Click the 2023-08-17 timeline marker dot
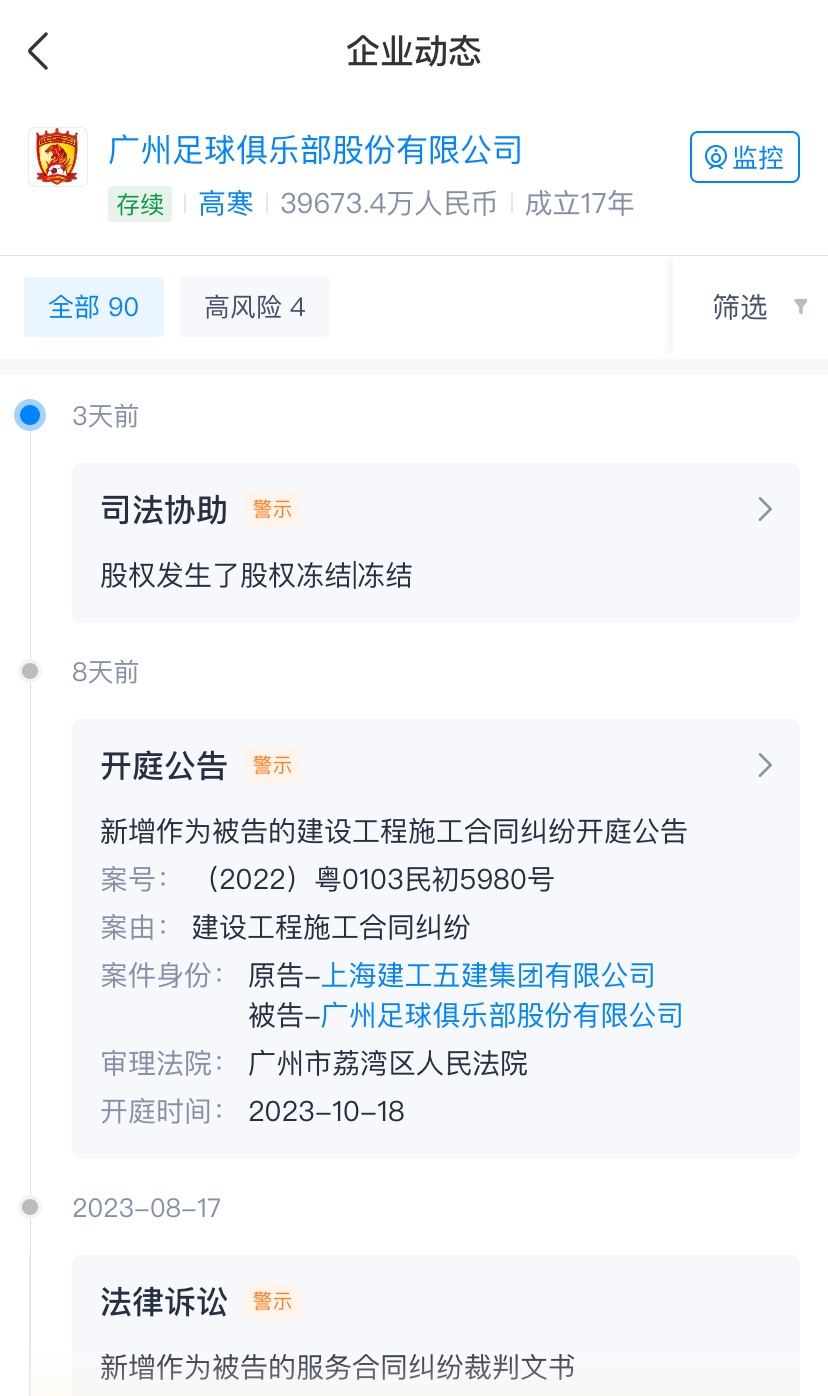The image size is (828, 1396). click(x=31, y=1208)
